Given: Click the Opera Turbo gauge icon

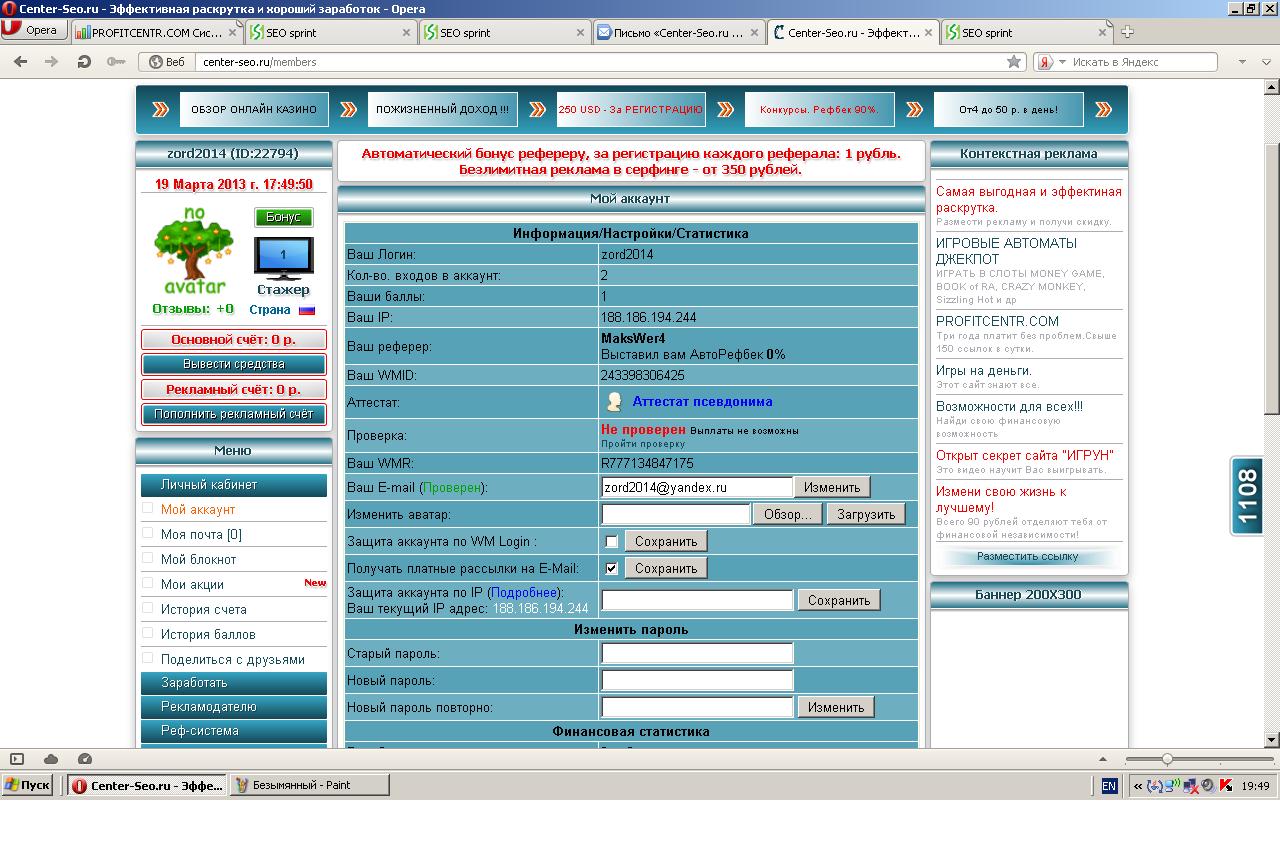Looking at the screenshot, I should [x=85, y=759].
